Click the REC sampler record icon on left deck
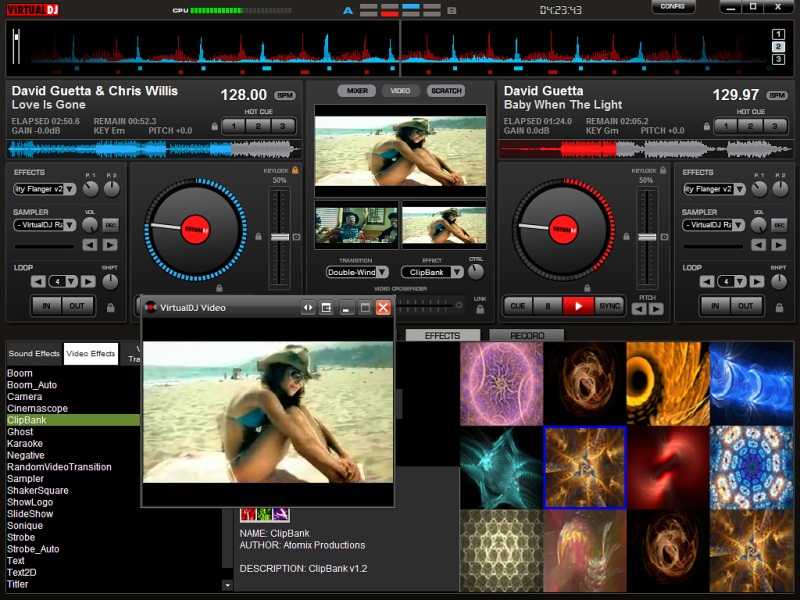 pos(111,225)
